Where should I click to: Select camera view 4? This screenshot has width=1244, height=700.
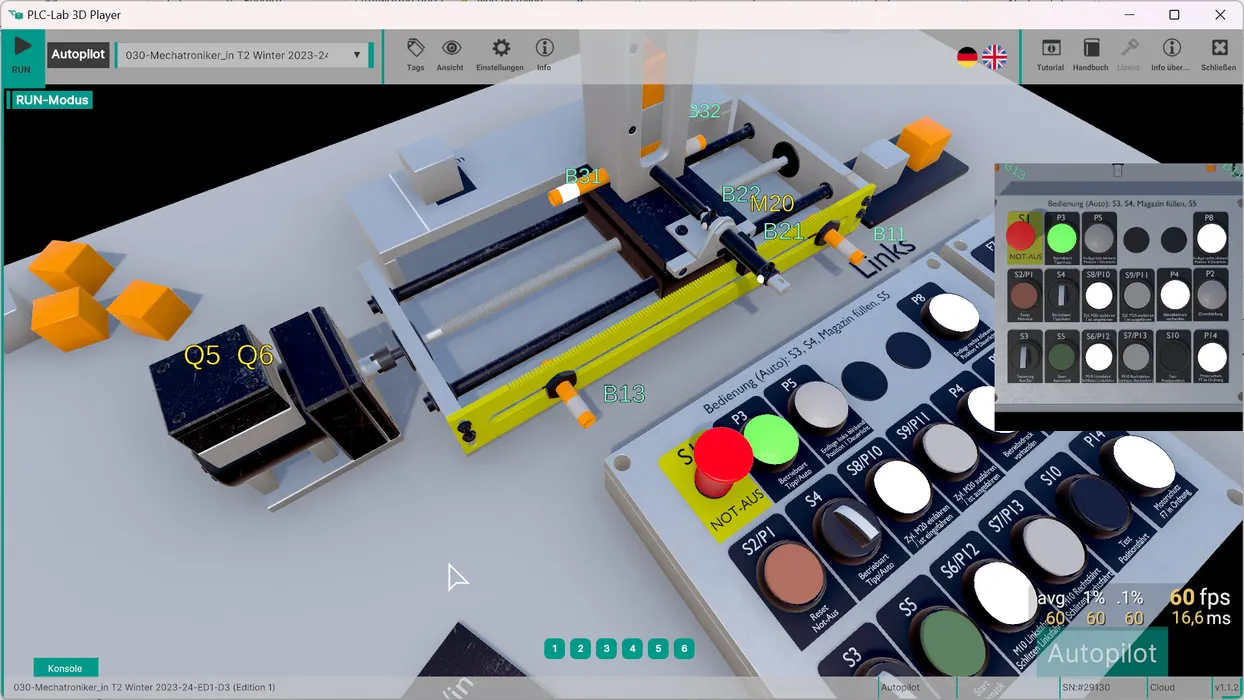[x=632, y=649]
